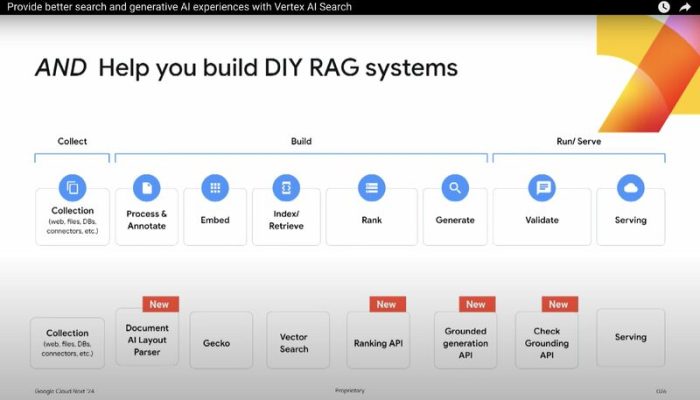Click the Proprietary footer label
Viewport: 700px width, 400px height.
(350, 391)
